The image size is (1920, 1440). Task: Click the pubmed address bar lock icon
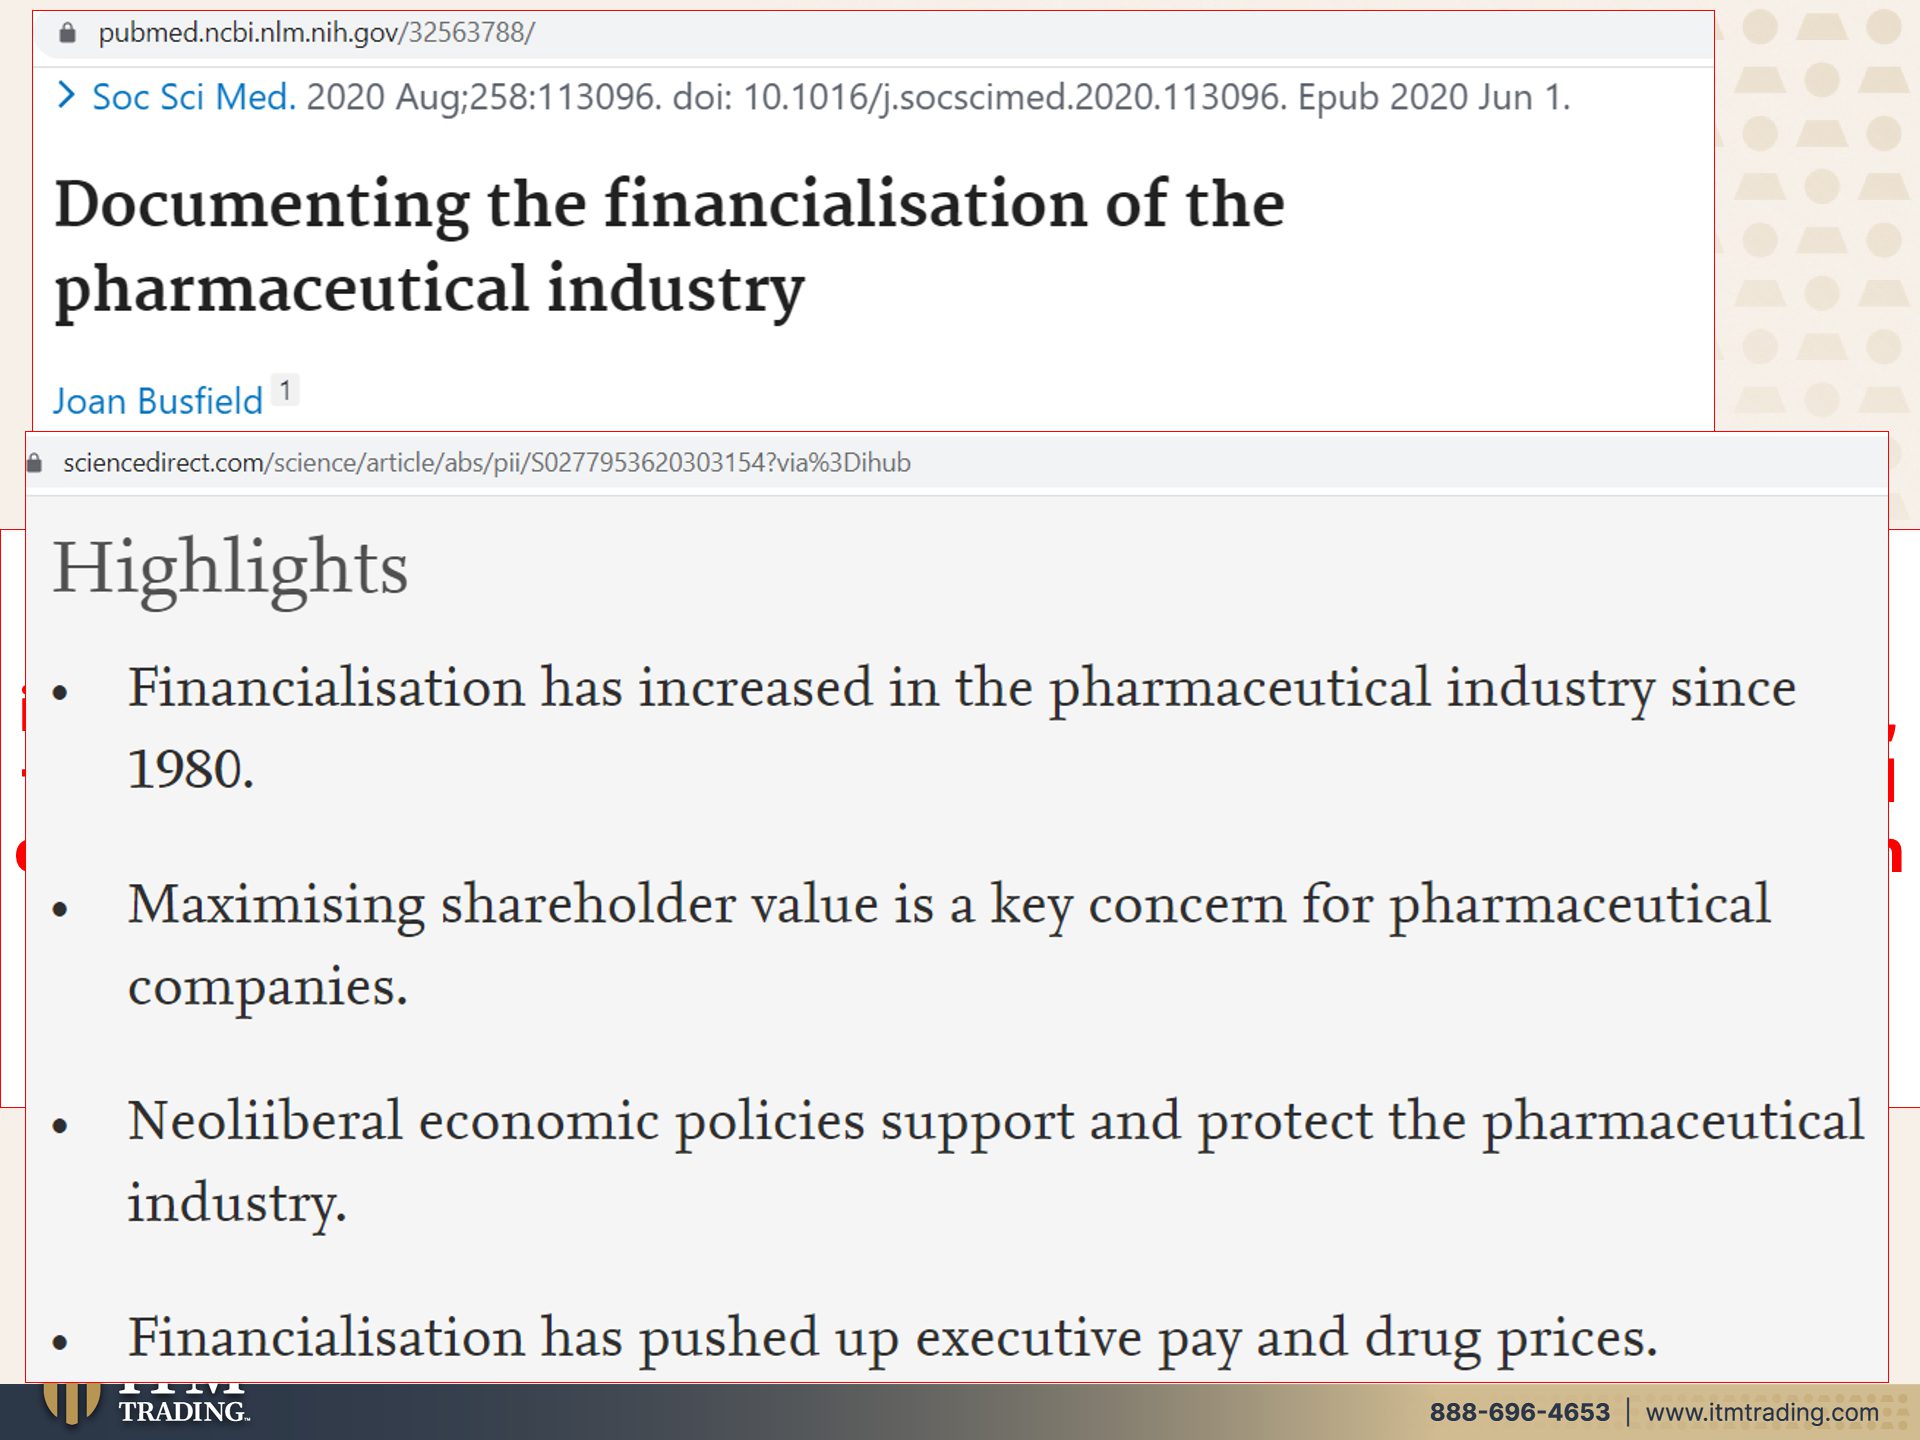coord(67,33)
